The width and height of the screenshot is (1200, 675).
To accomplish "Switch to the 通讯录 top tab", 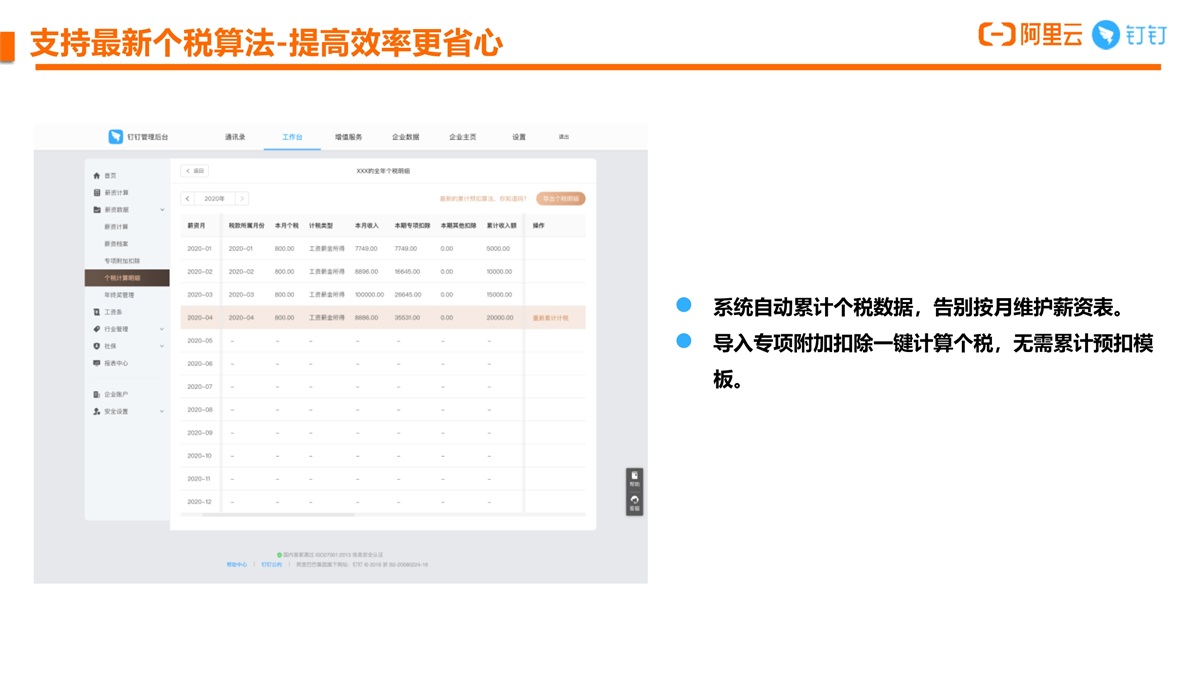I will tap(235, 137).
